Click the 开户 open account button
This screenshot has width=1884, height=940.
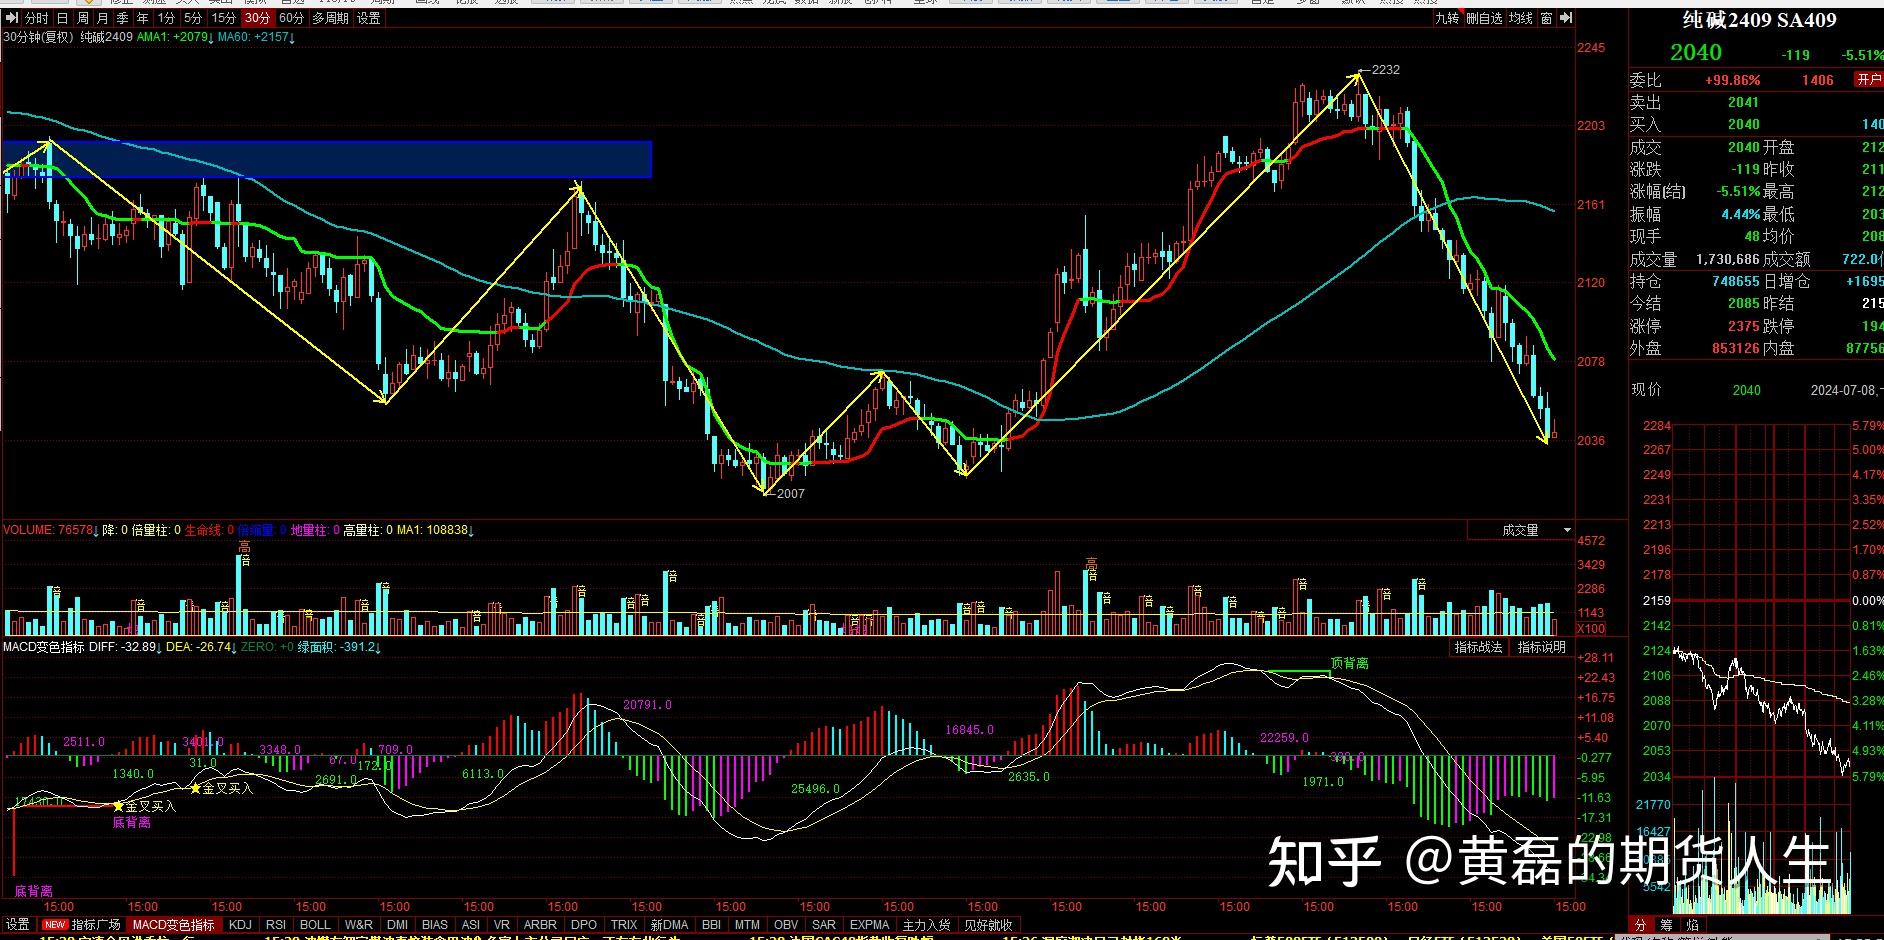[x=1868, y=80]
